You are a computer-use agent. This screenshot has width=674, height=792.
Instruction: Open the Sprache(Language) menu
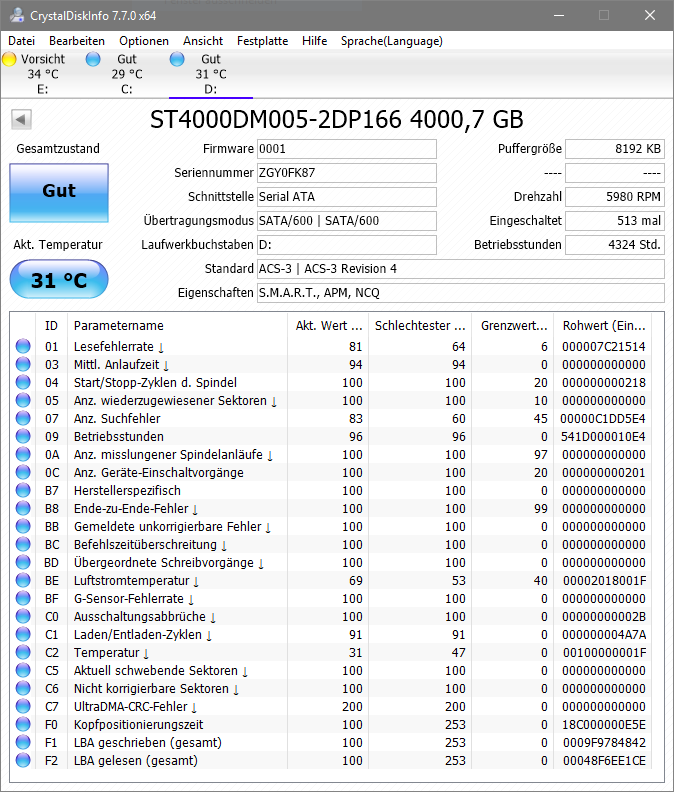392,41
